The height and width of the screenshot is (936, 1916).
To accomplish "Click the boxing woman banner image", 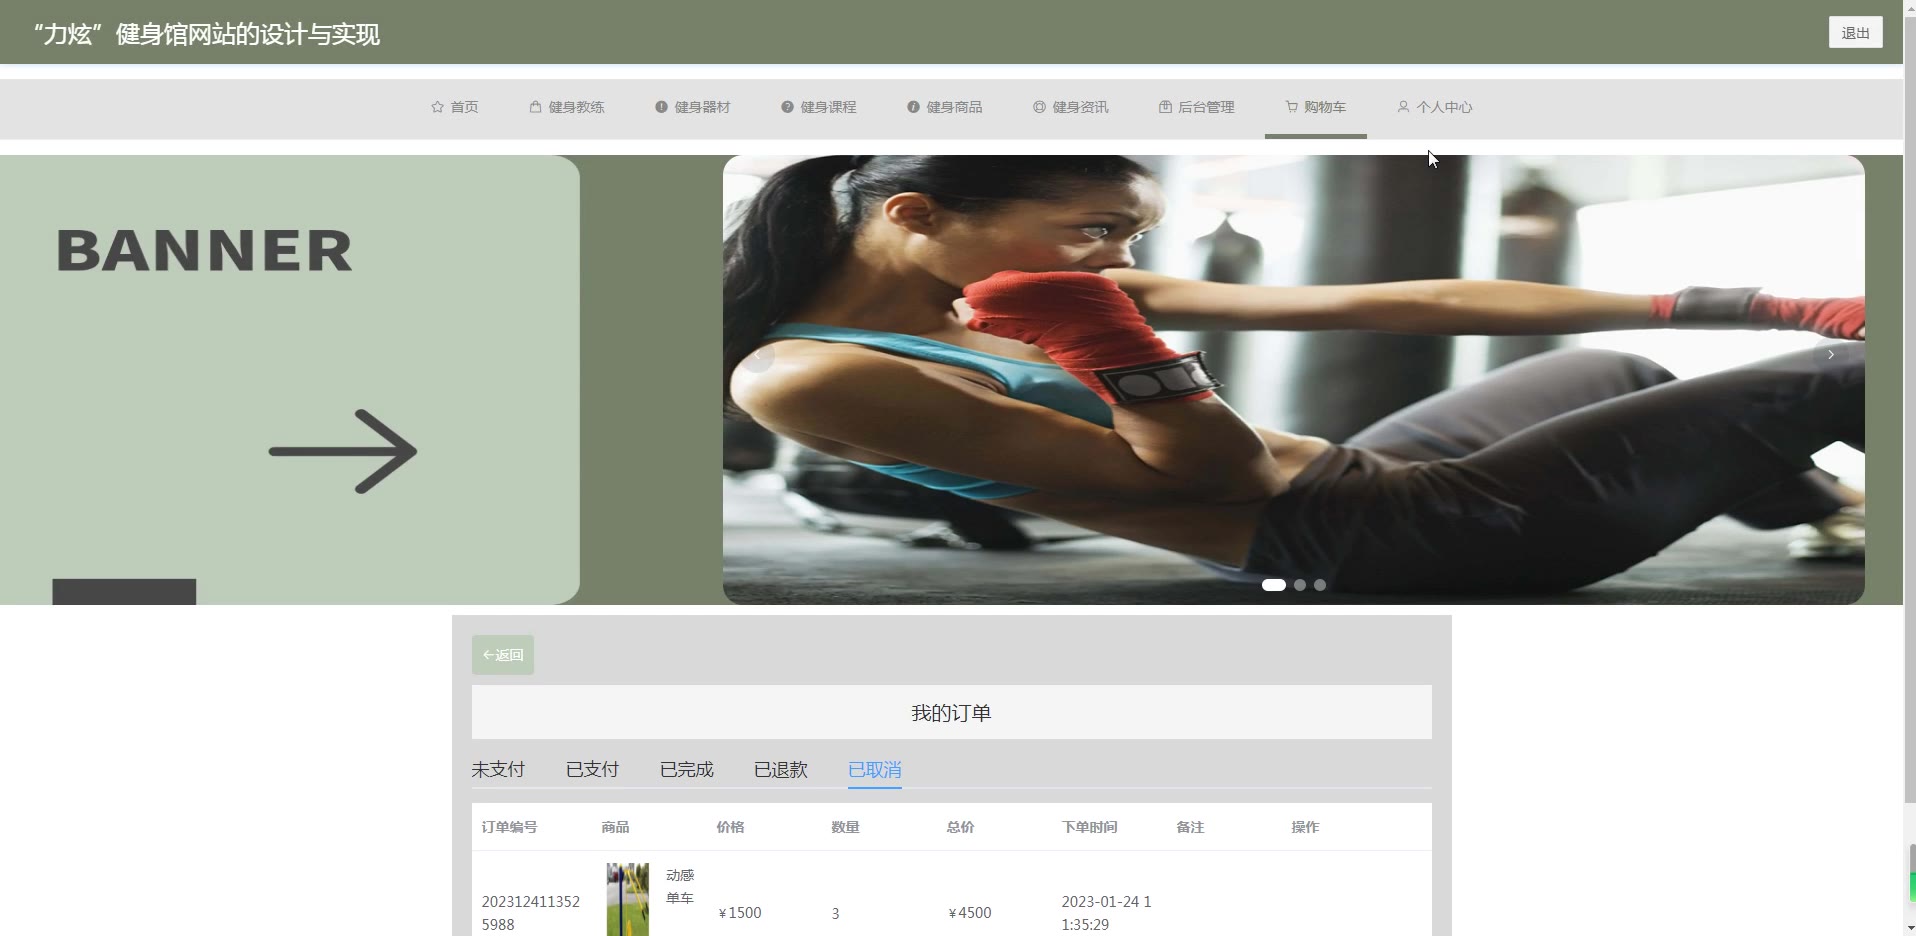I will coord(1293,380).
